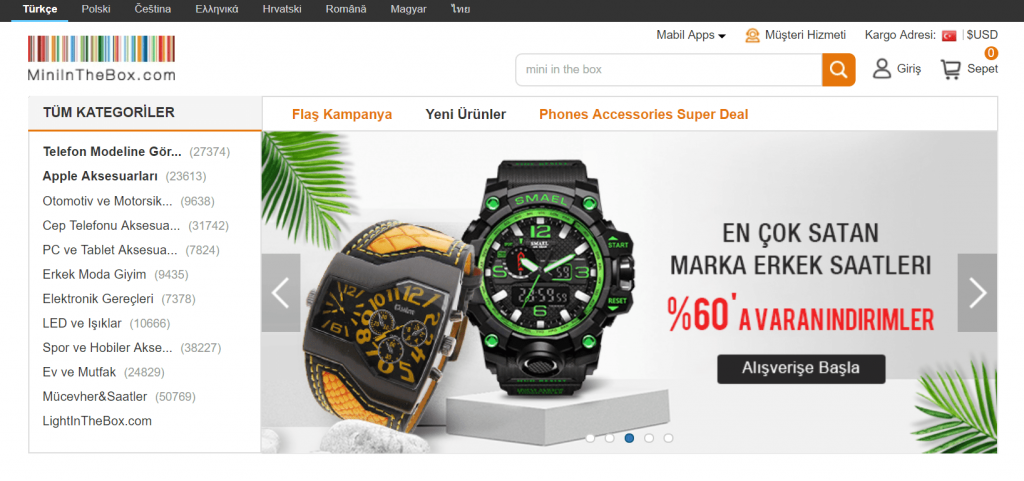
Task: Click the Müşteri Hizmeti headset icon
Action: (752, 35)
